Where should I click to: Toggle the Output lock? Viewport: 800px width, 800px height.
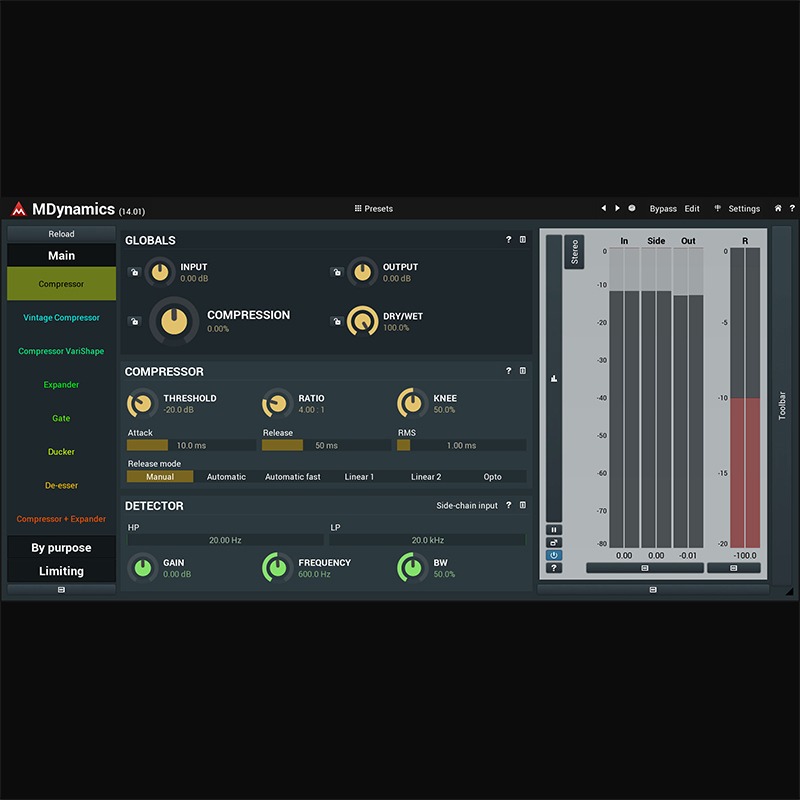[336, 272]
